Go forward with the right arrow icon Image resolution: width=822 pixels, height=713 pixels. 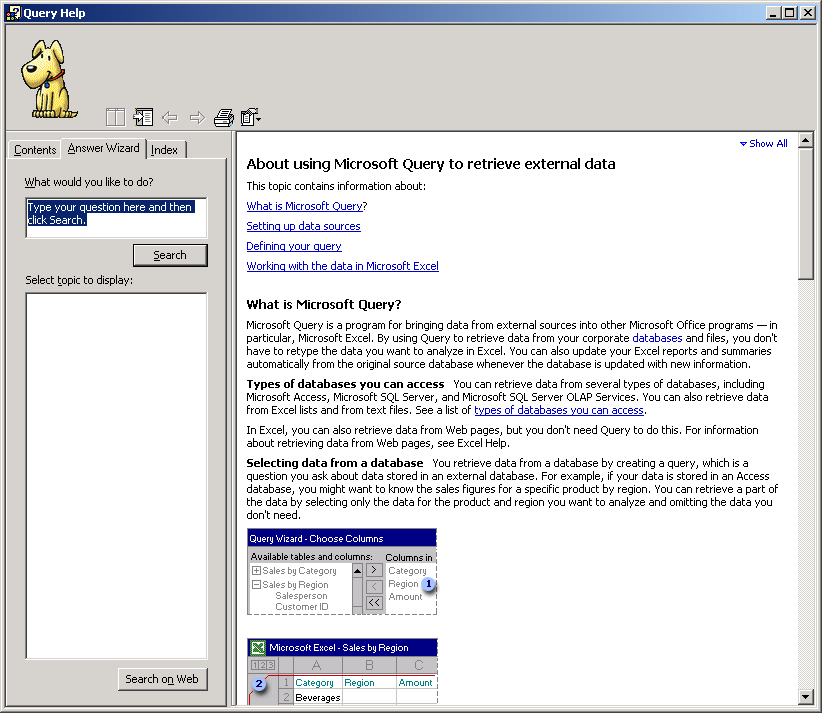point(197,117)
